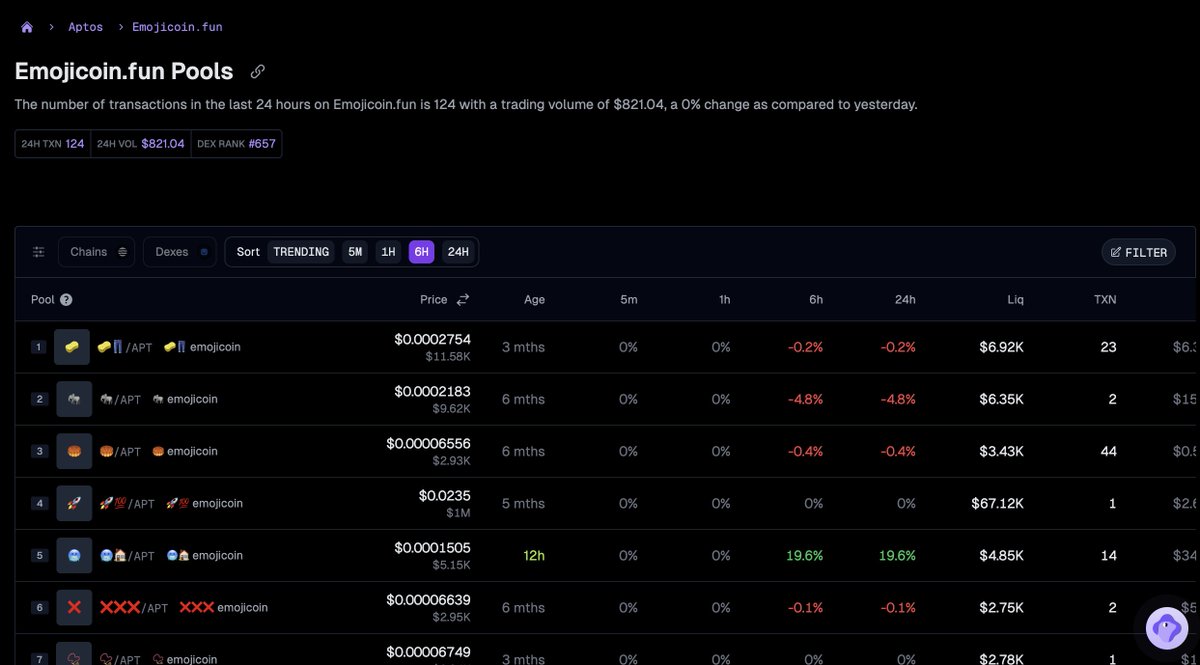Sort table by 1h column
Screen dimensions: 1200x665
(x=724, y=299)
